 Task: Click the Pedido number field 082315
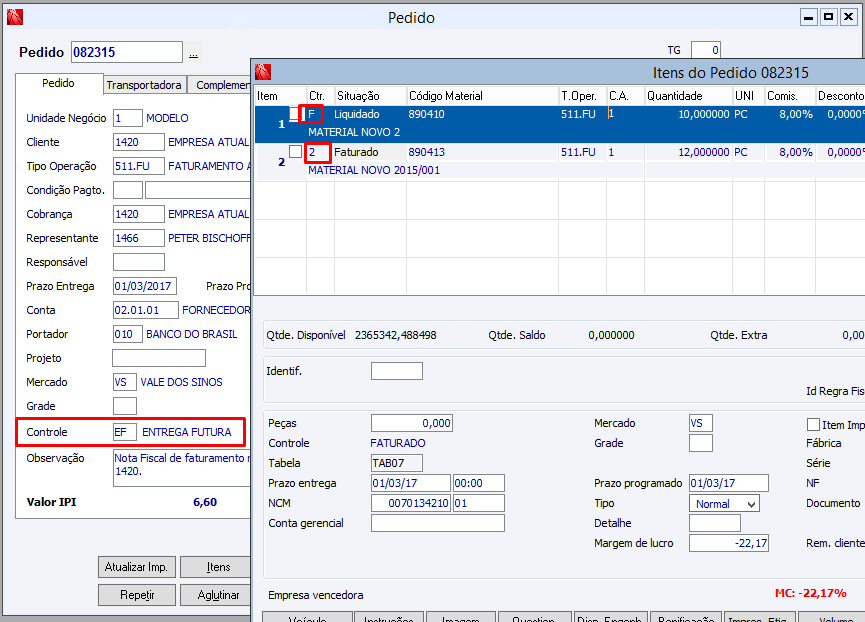pyautogui.click(x=127, y=52)
